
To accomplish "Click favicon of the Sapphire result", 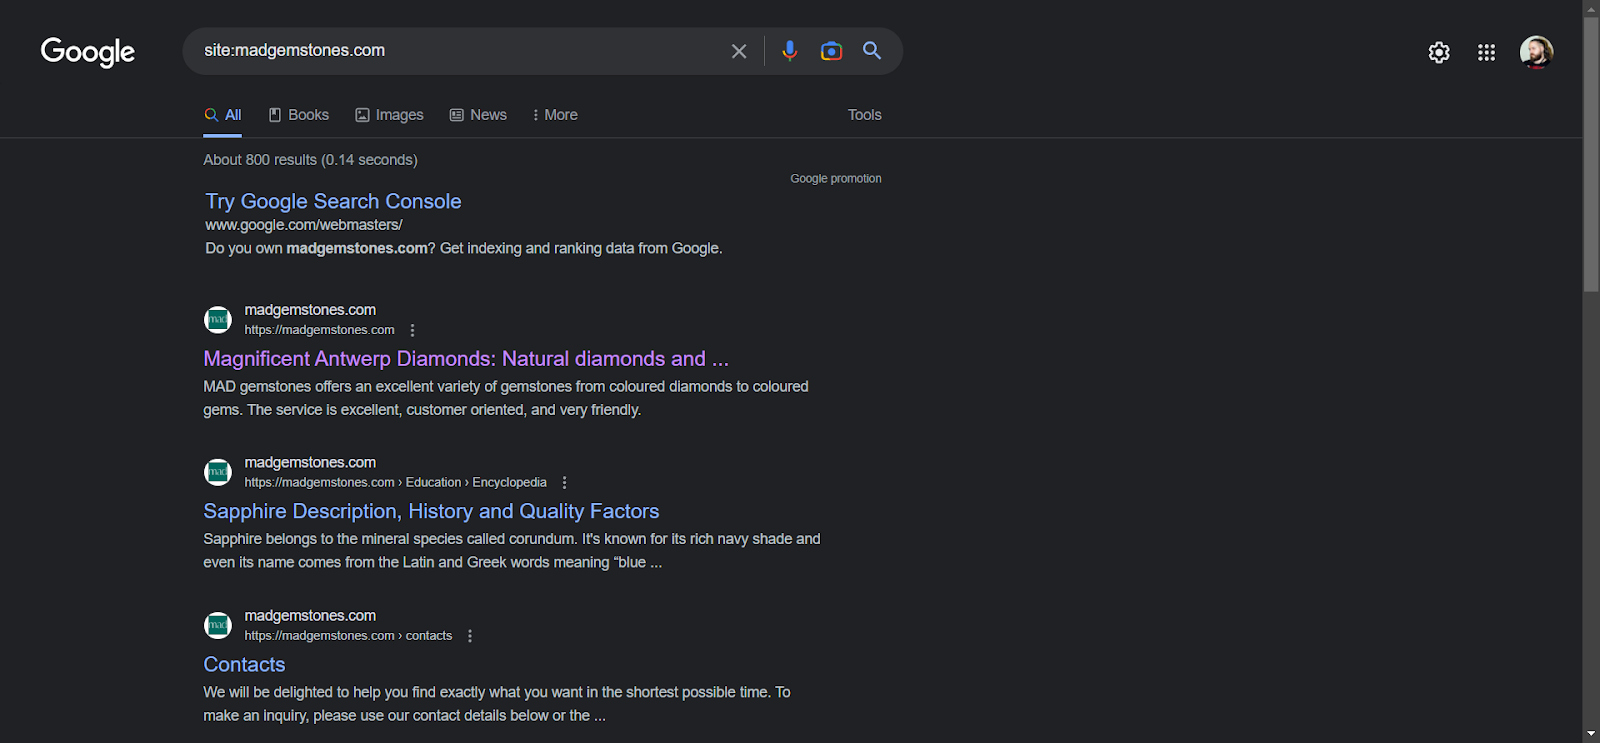I will [x=218, y=472].
